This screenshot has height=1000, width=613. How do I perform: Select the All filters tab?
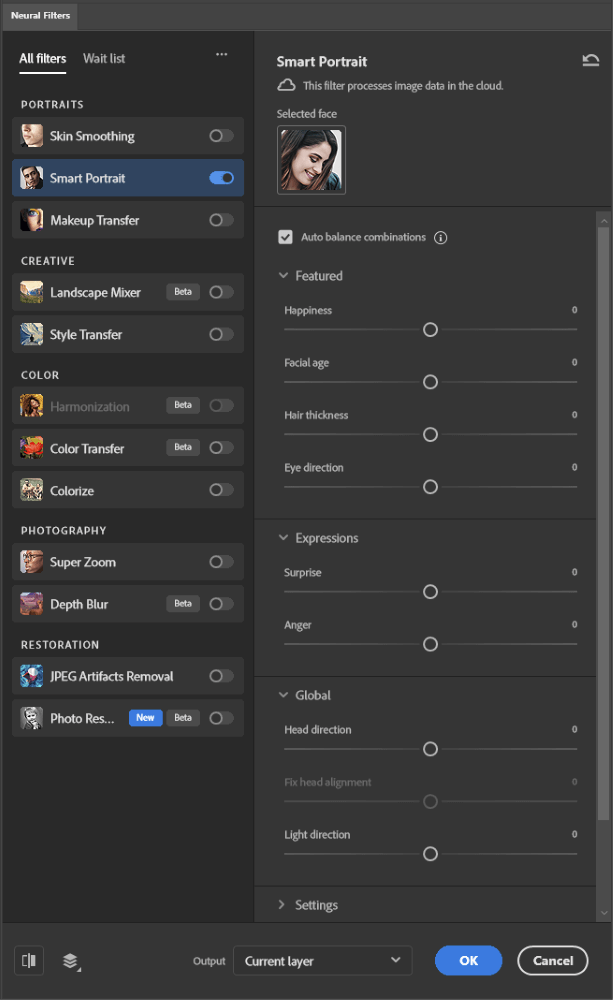click(43, 59)
